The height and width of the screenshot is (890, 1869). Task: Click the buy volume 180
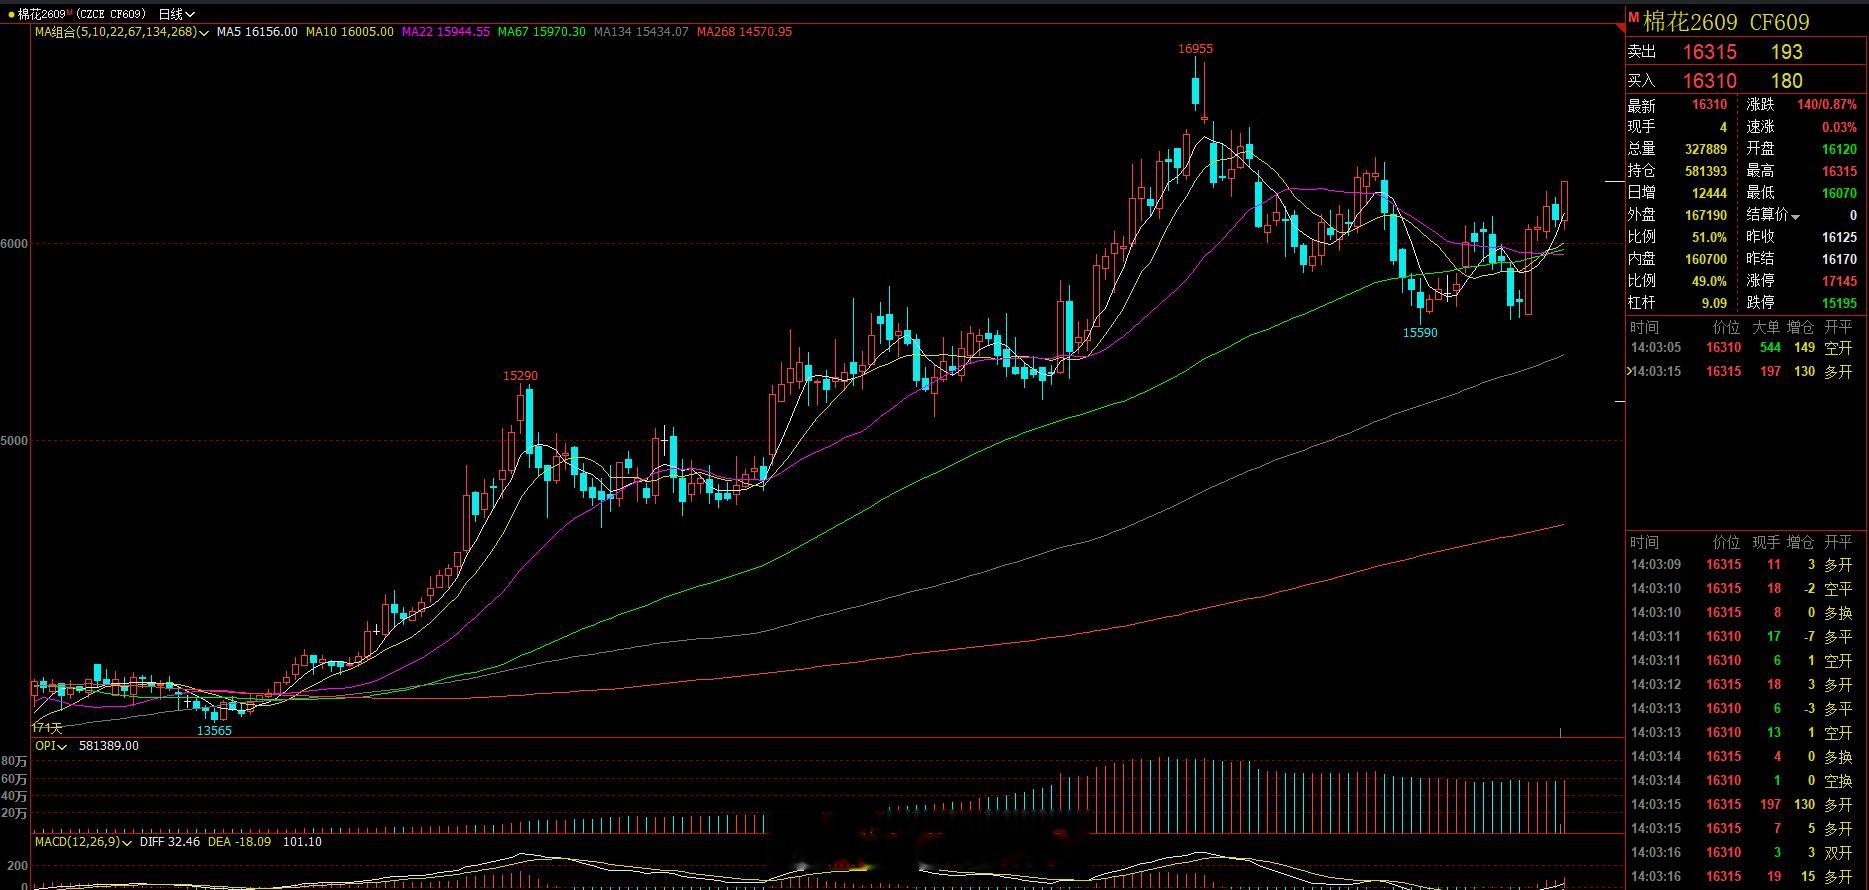coord(1786,81)
